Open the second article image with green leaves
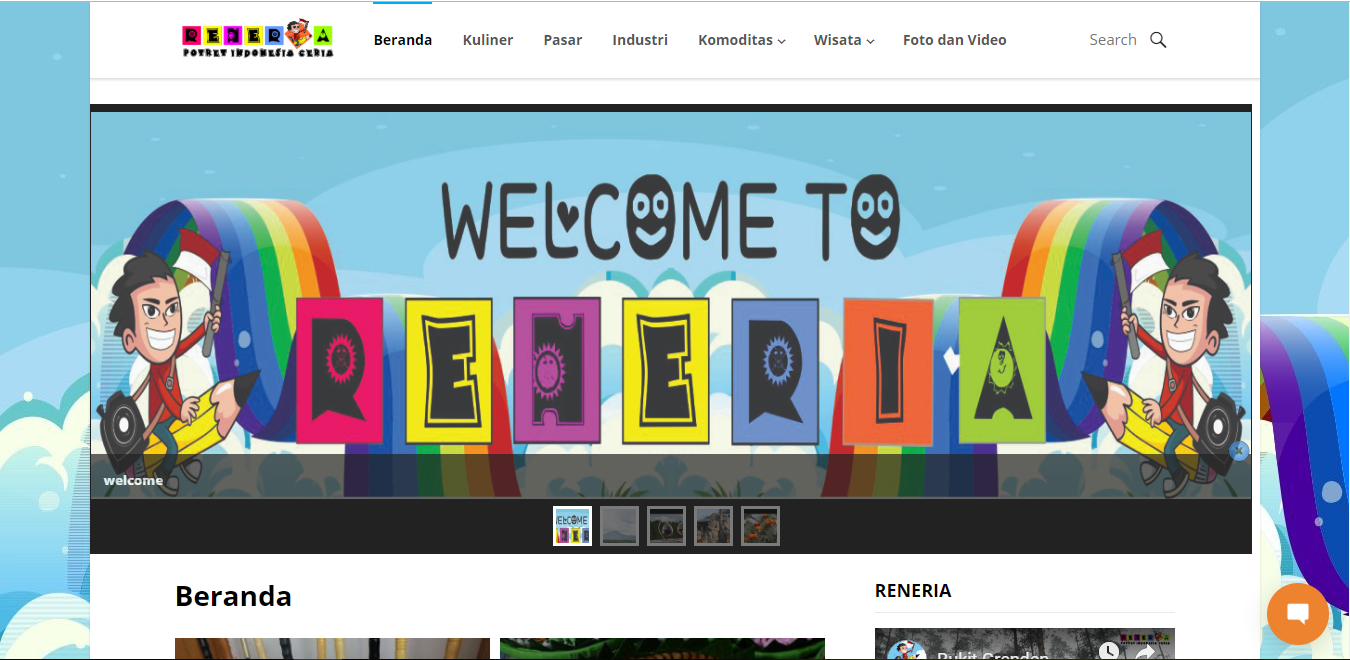Viewport: 1350px width, 660px height. [x=662, y=649]
